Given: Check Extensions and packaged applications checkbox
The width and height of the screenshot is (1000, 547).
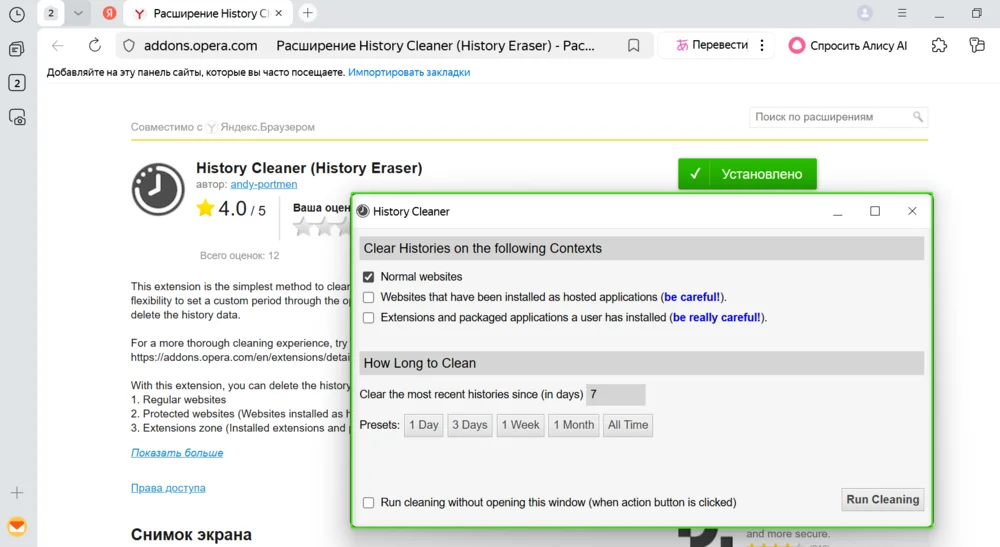Looking at the screenshot, I should pyautogui.click(x=368, y=317).
